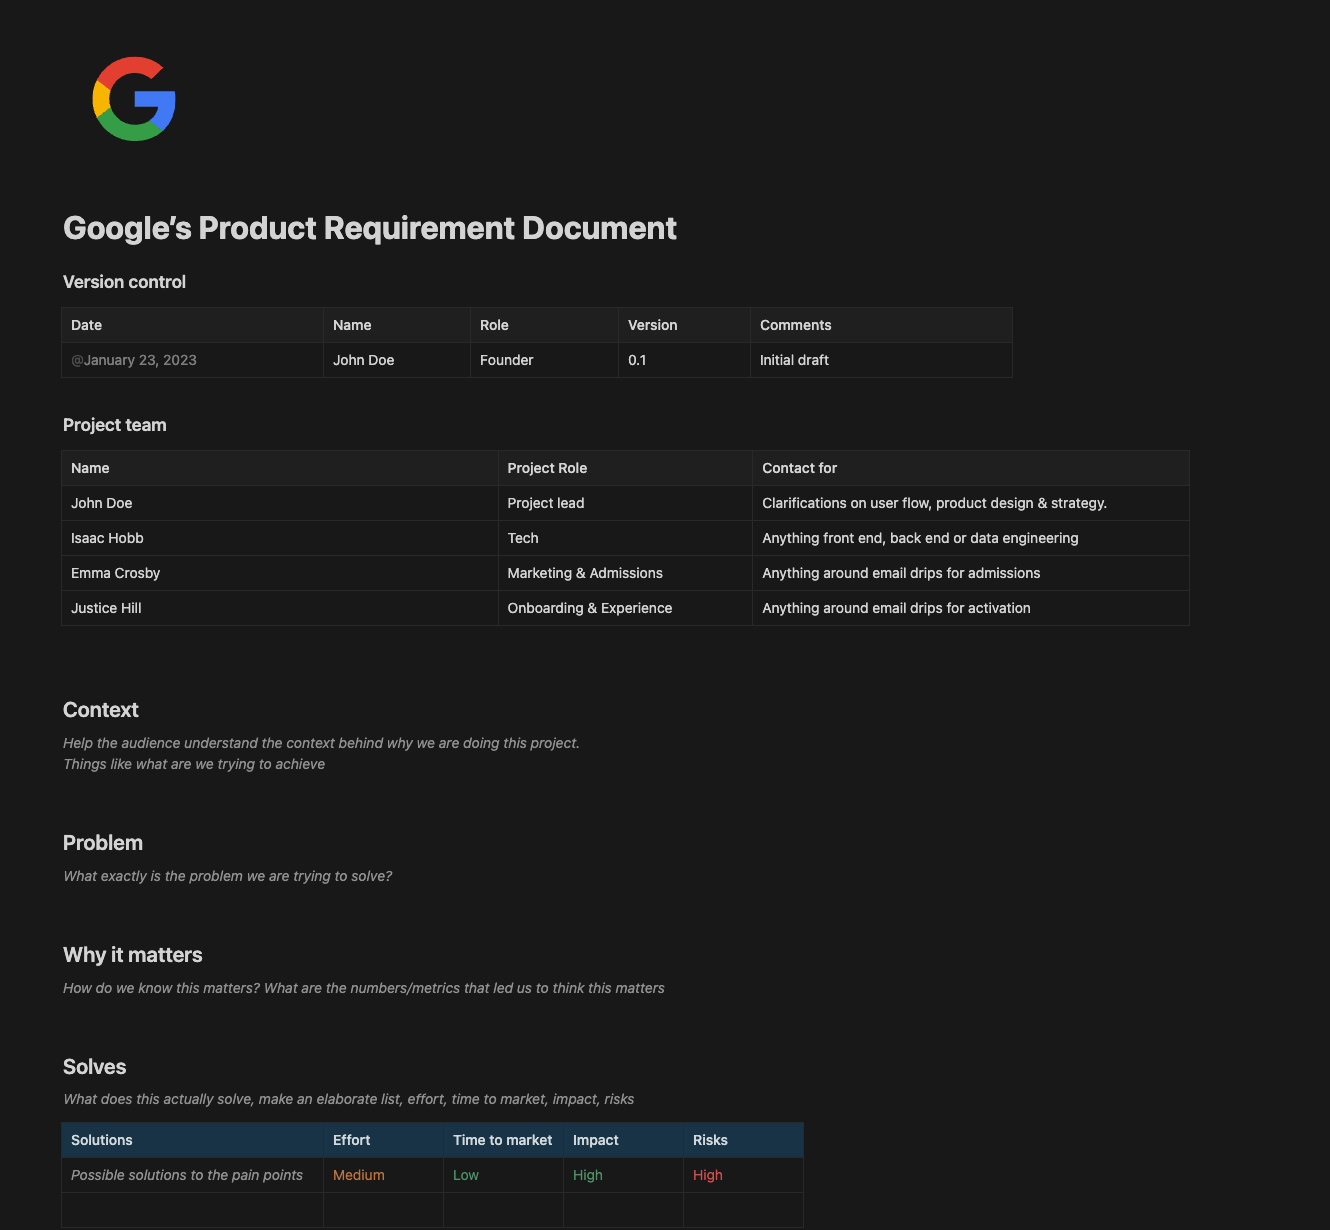The height and width of the screenshot is (1230, 1330).
Task: Click the Role column header in Version control
Action: tap(544, 325)
